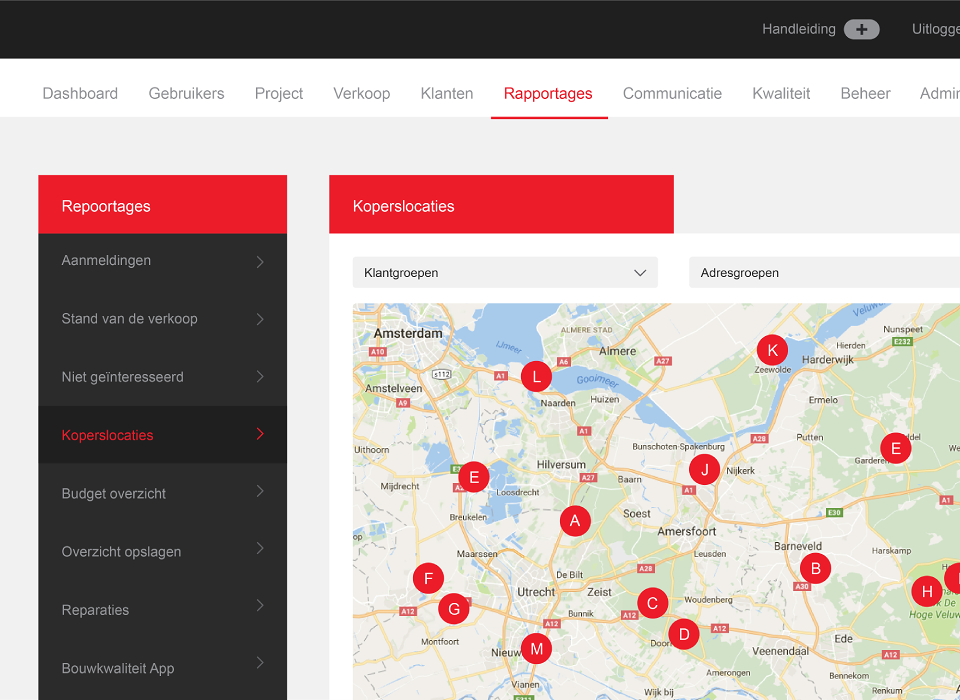Click the plus icon beside Handleiding

click(x=861, y=29)
